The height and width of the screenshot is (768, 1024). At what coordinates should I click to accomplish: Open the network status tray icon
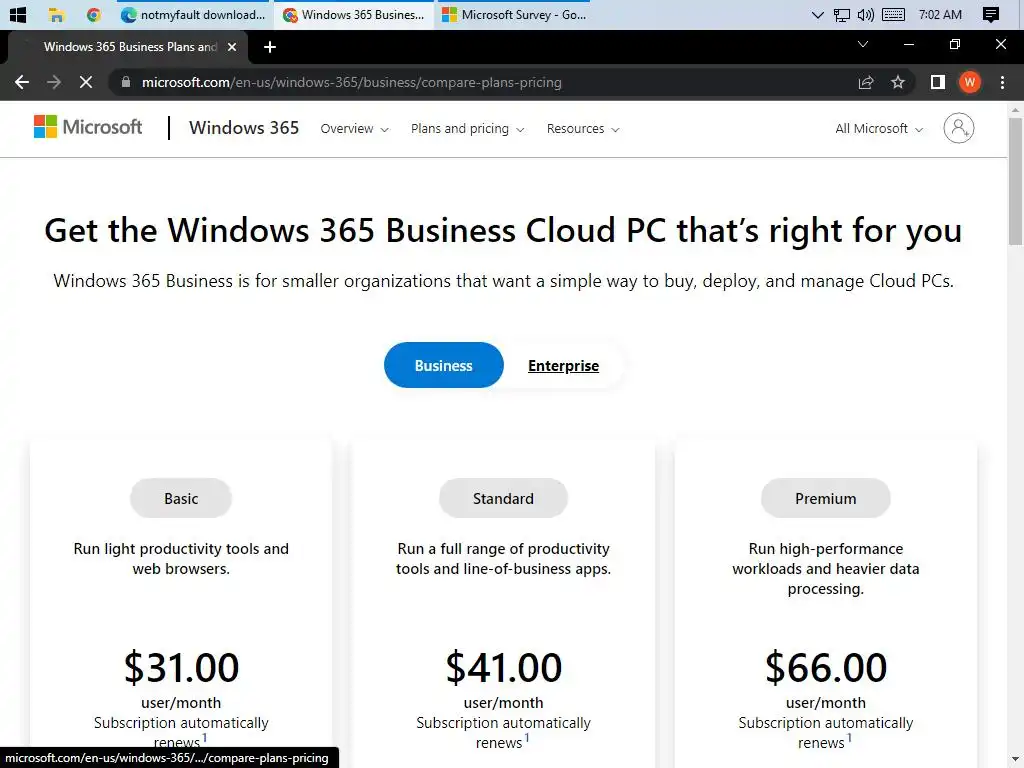[842, 14]
